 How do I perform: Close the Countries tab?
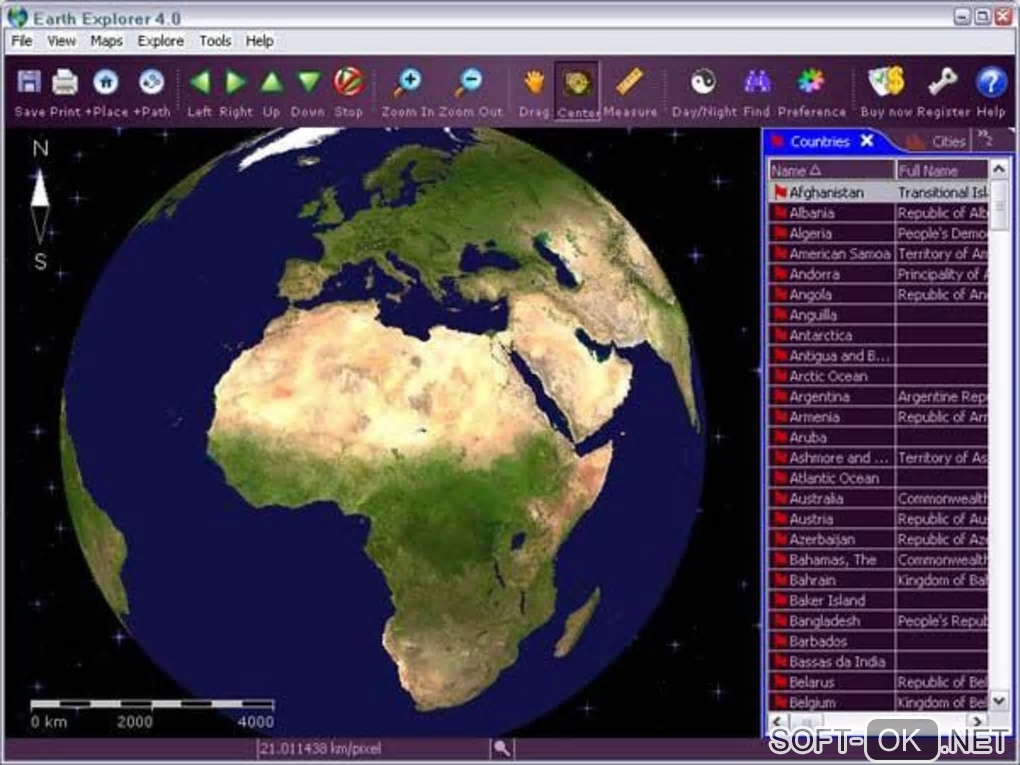[x=866, y=141]
